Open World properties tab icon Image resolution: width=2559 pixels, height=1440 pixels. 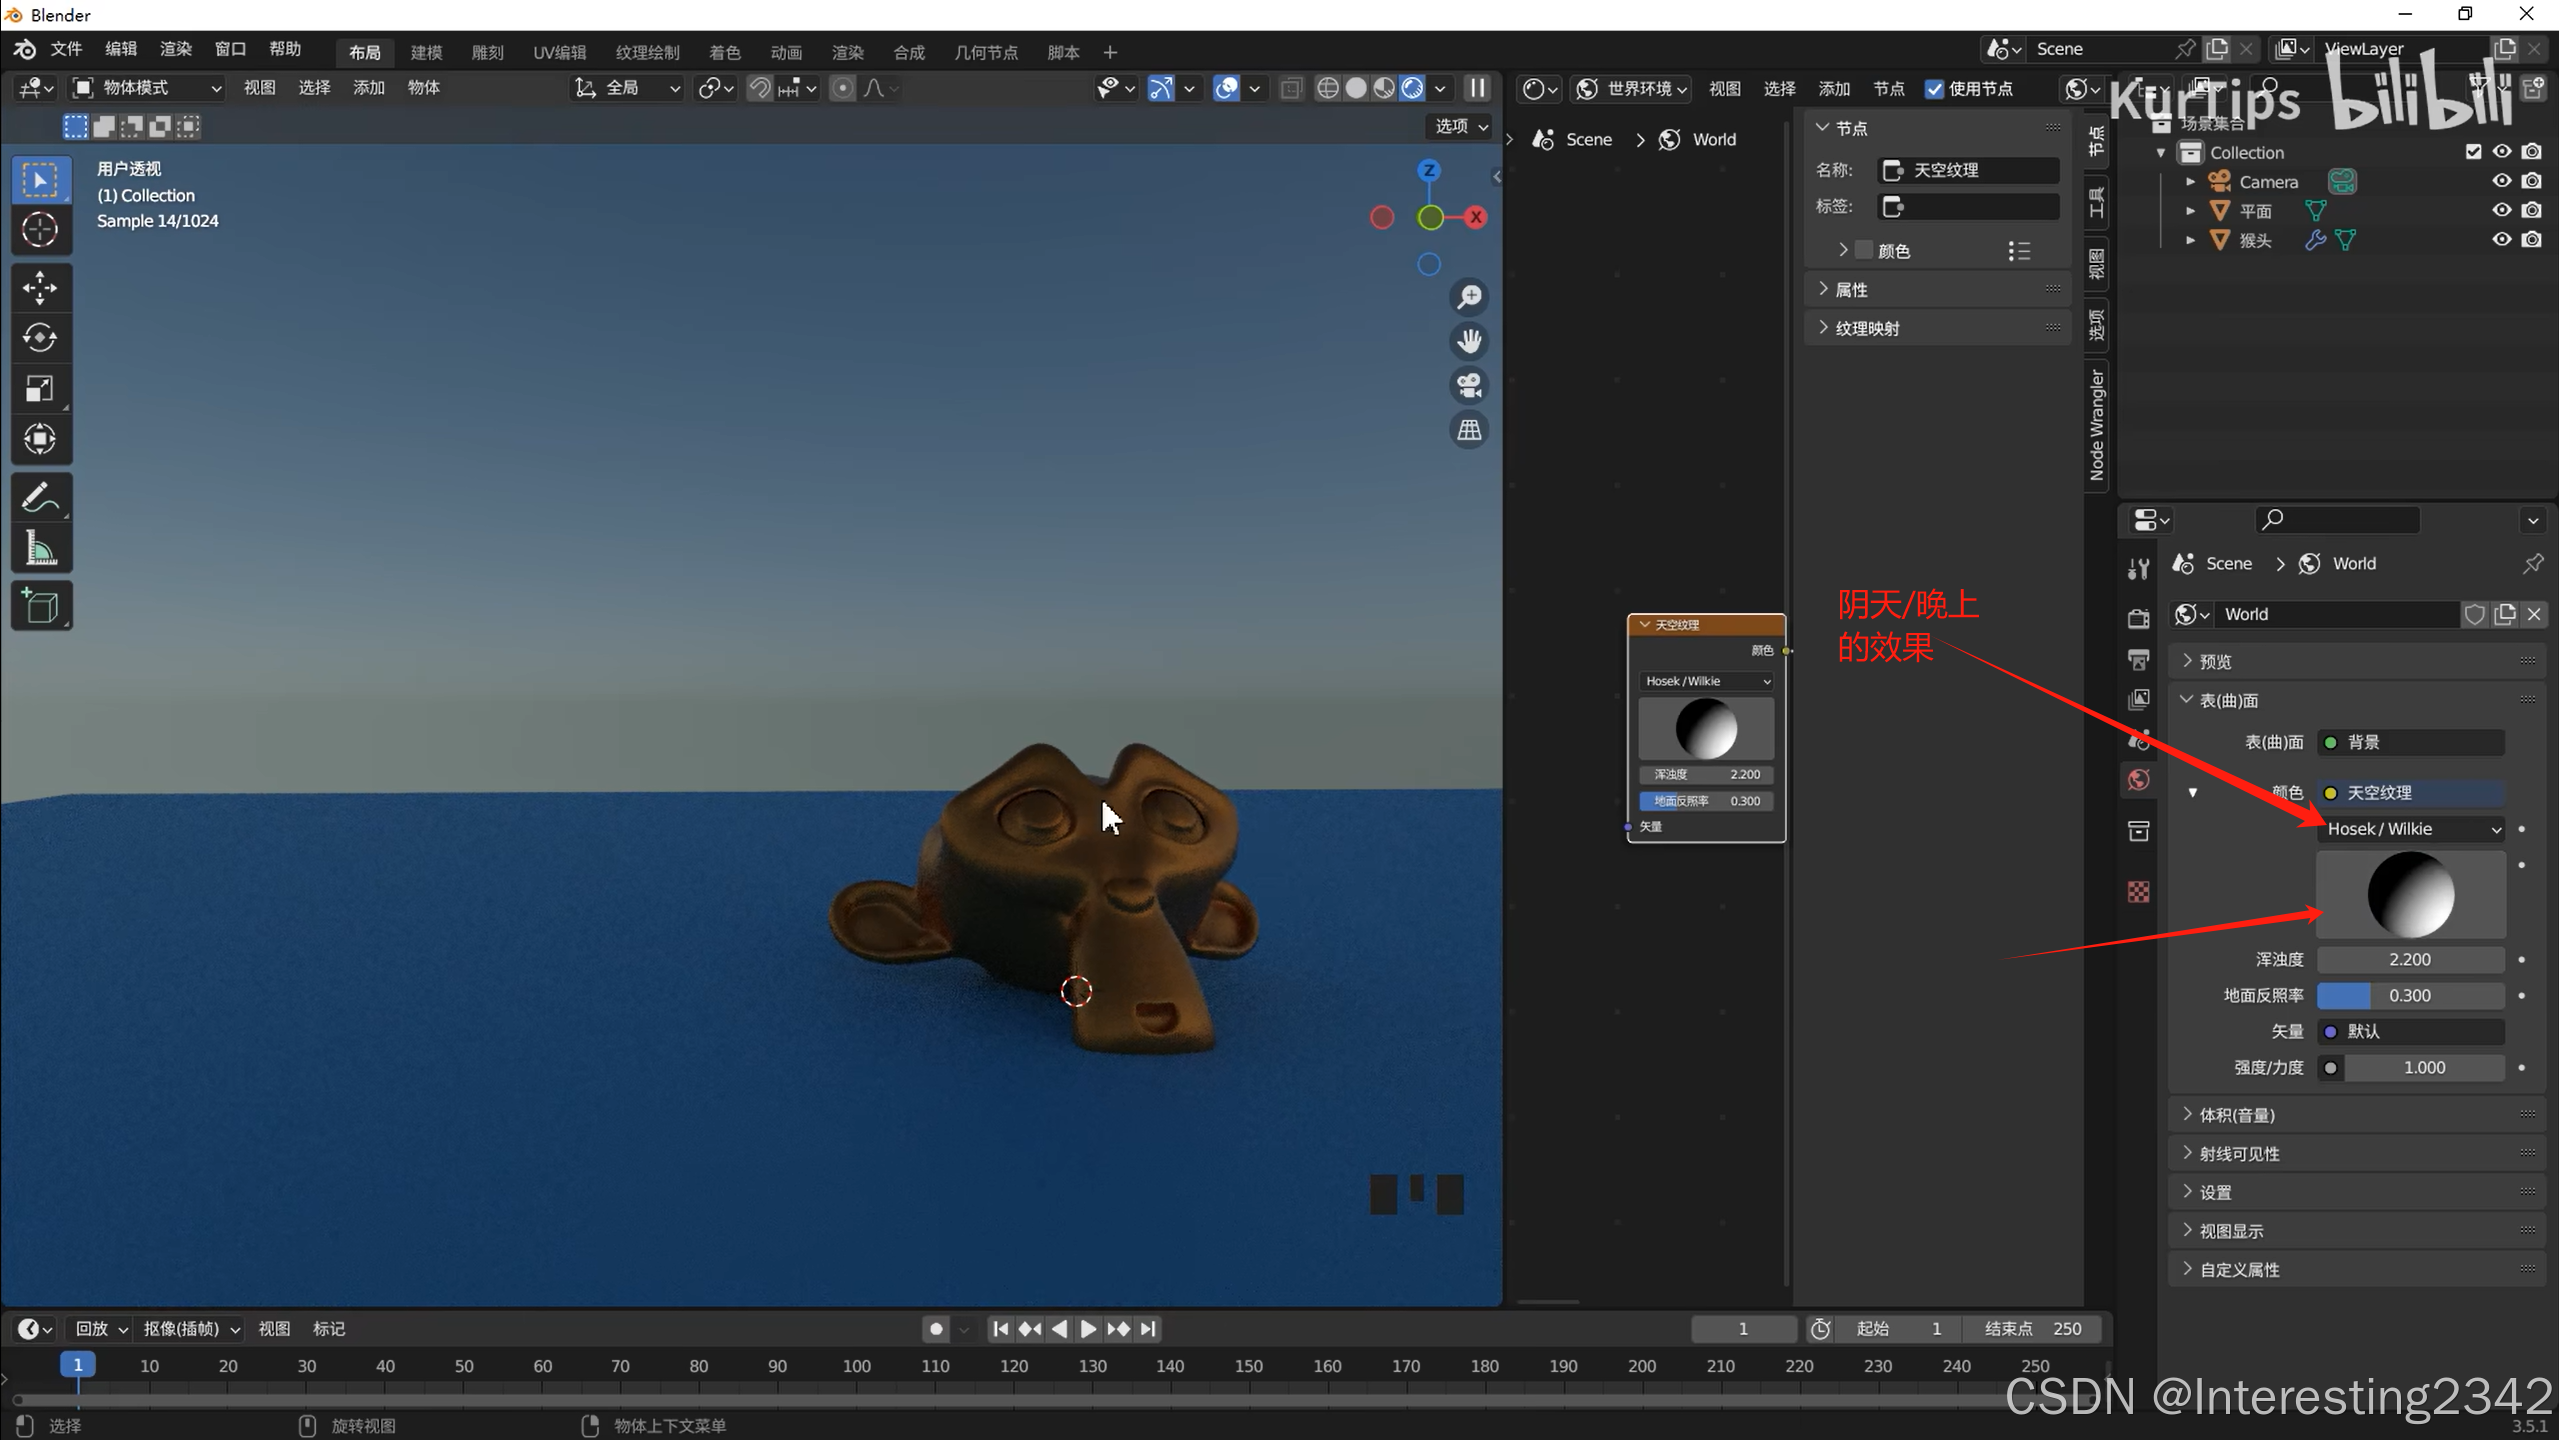coord(2139,780)
